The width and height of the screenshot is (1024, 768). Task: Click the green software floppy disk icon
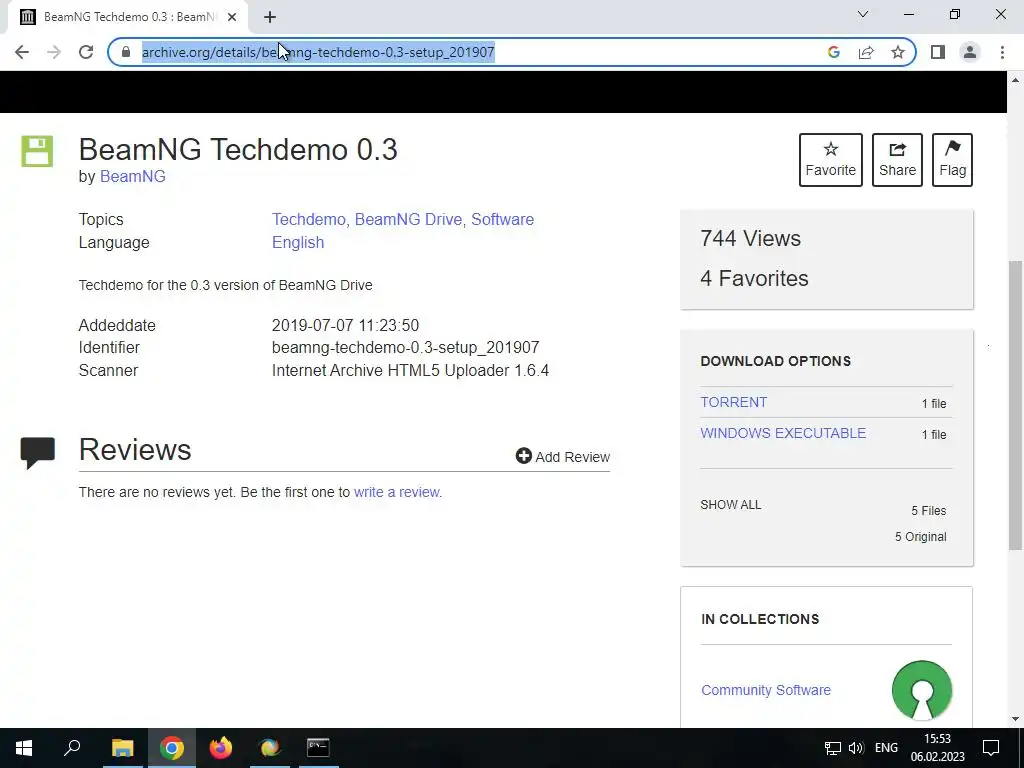point(37,152)
